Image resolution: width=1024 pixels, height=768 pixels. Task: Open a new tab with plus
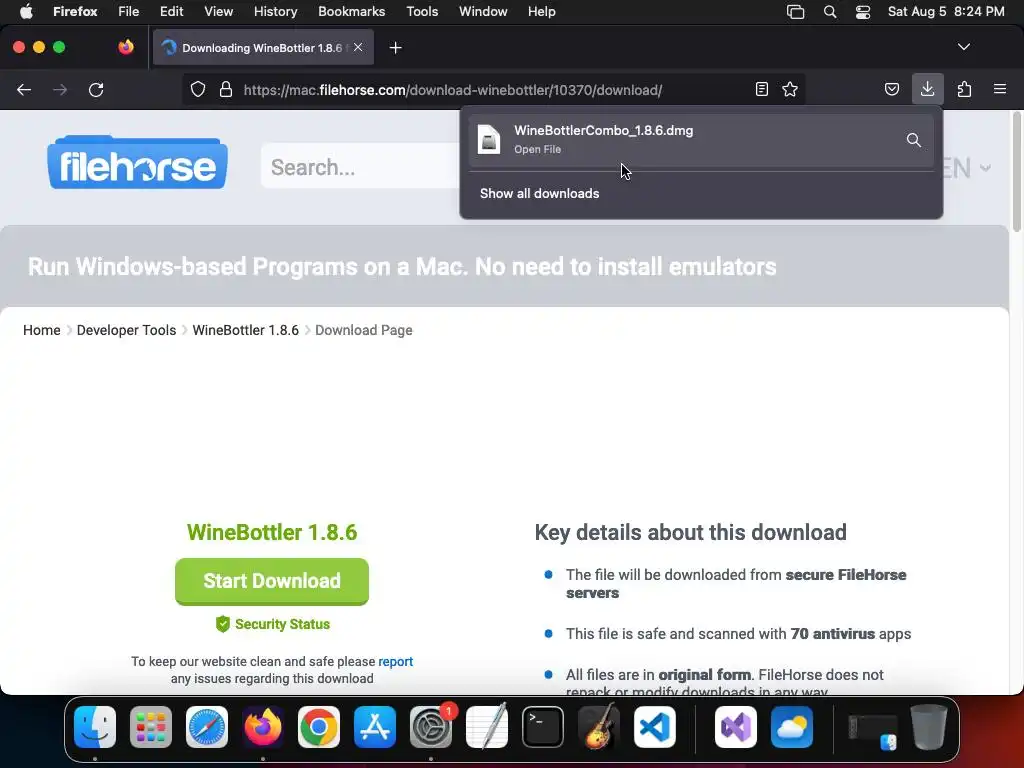(395, 48)
